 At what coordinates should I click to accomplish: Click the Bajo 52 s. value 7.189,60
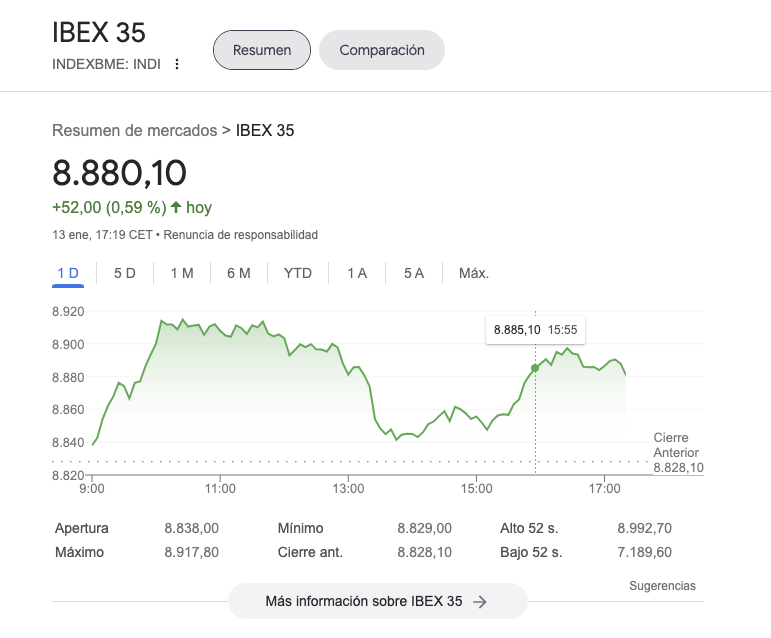click(645, 552)
